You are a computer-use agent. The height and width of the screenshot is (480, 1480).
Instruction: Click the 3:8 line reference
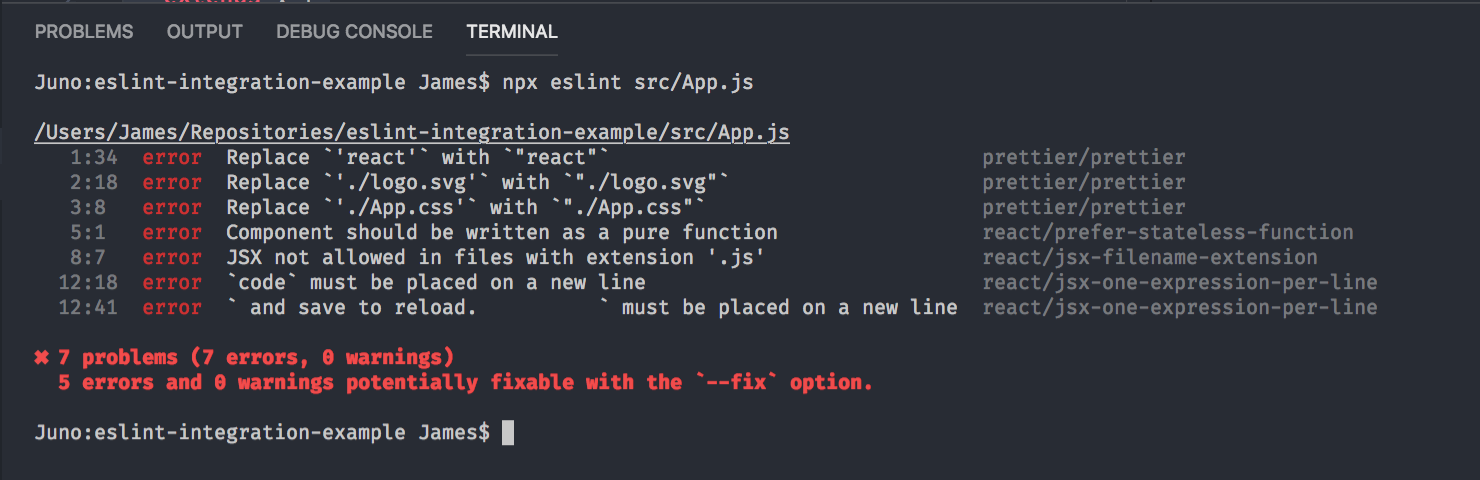(x=100, y=207)
